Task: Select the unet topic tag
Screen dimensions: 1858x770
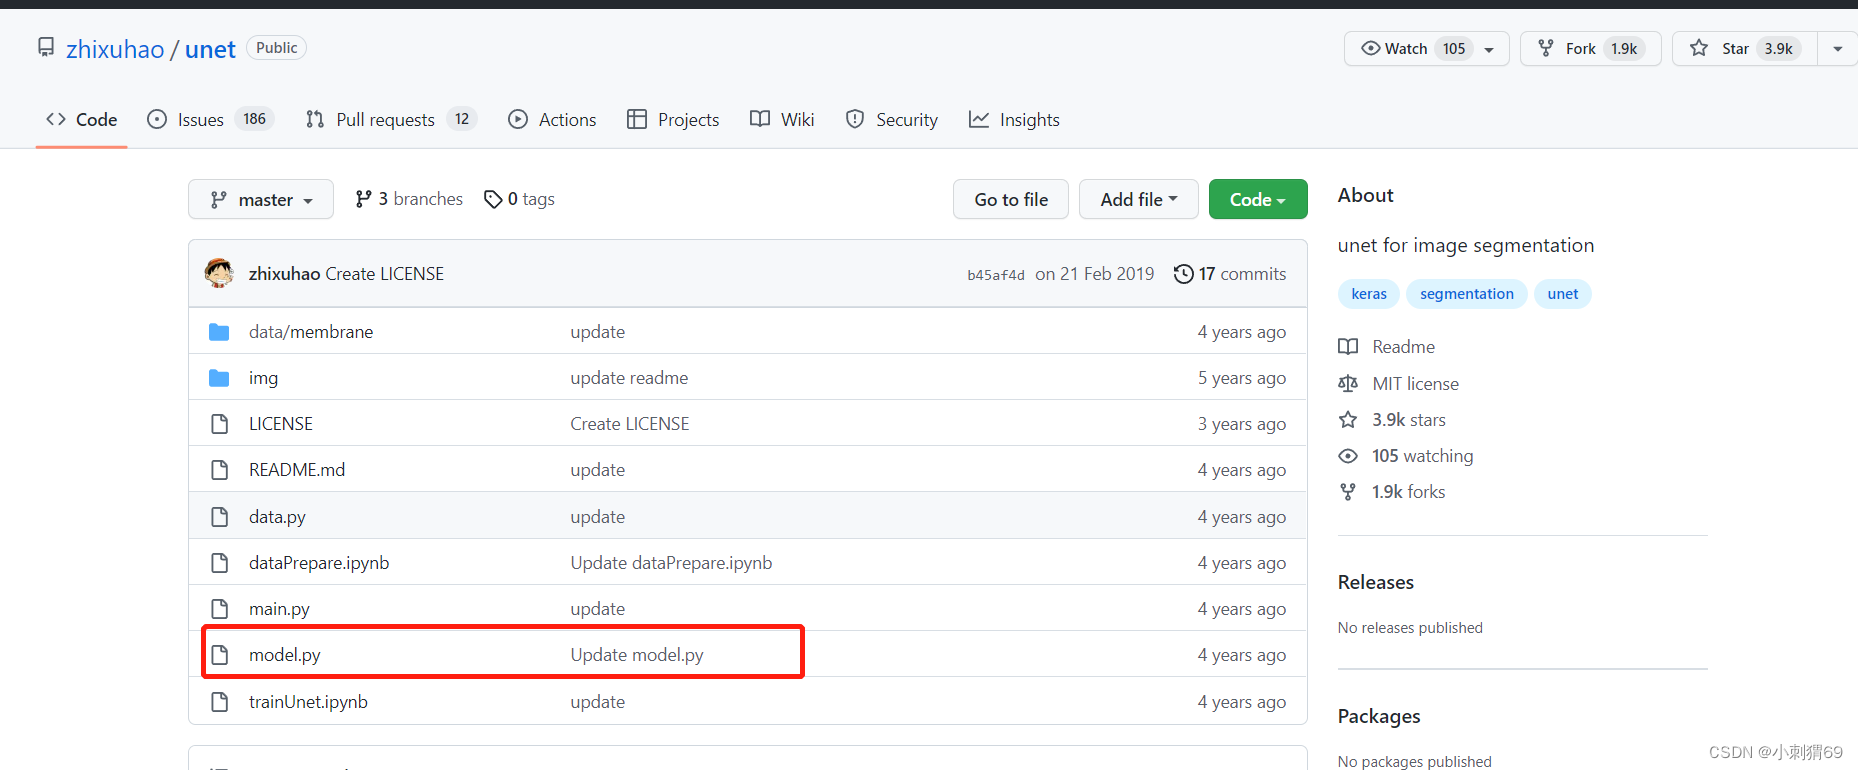Action: 1563,294
